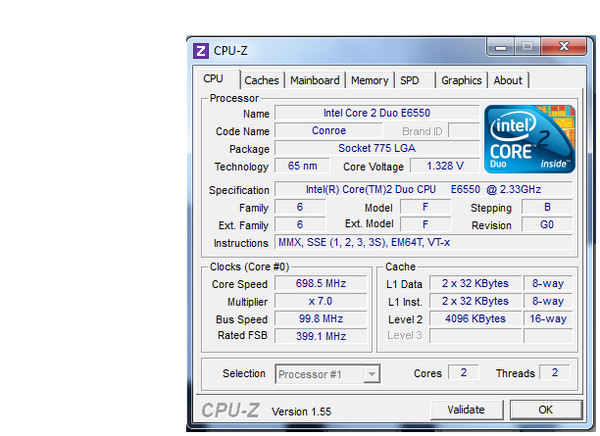The height and width of the screenshot is (436, 600).
Task: Show the Graphics tab
Action: [461, 80]
